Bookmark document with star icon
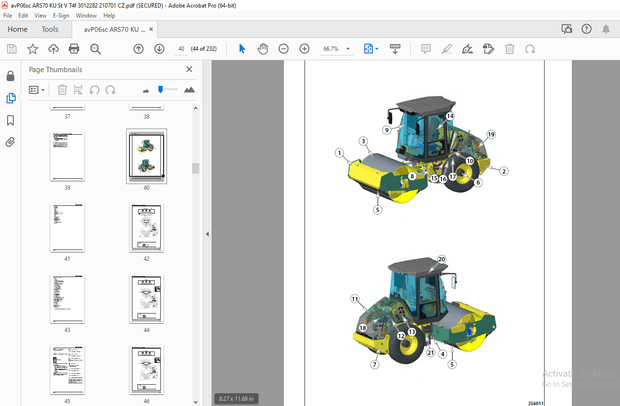 click(32, 49)
